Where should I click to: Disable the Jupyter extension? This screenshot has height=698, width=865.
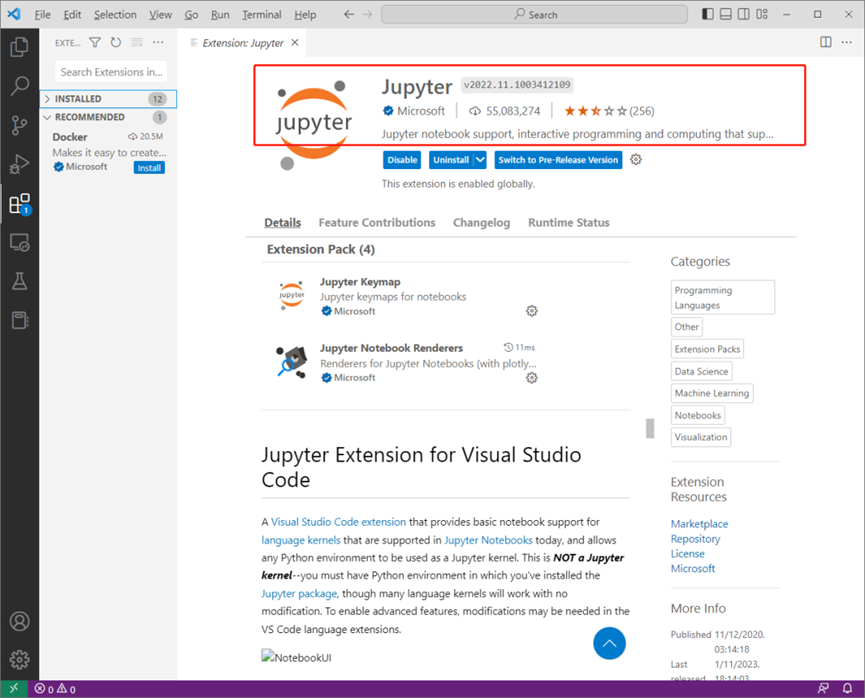[402, 160]
